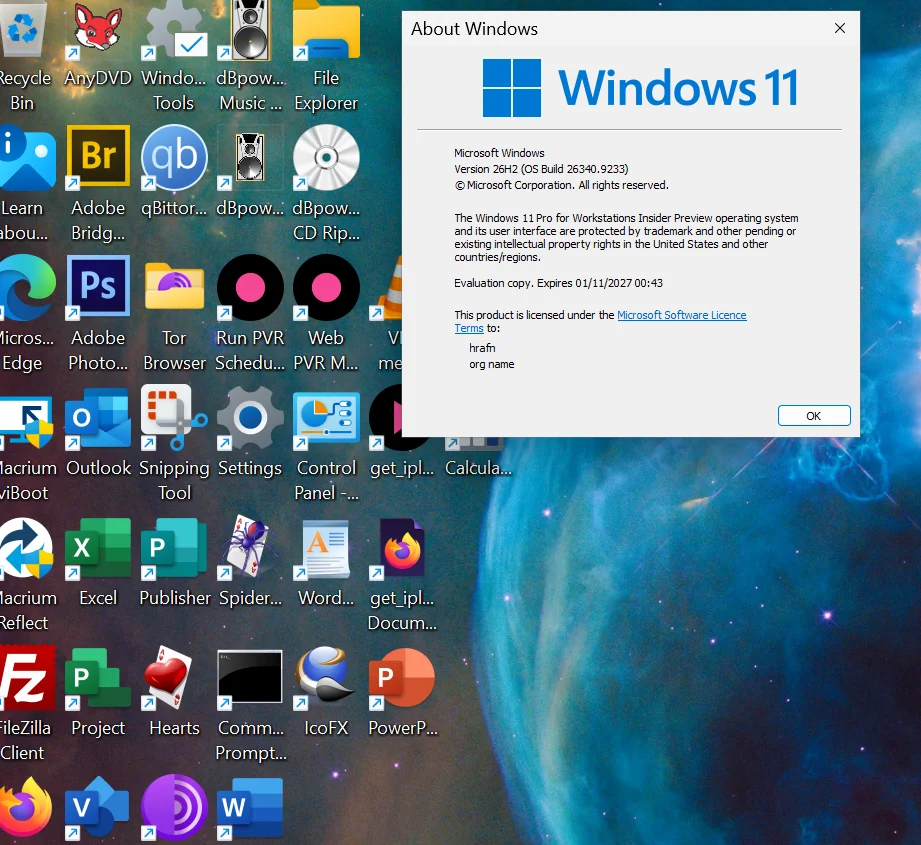921x845 pixels.
Task: Click OK in About Windows dialog
Action: click(x=814, y=416)
